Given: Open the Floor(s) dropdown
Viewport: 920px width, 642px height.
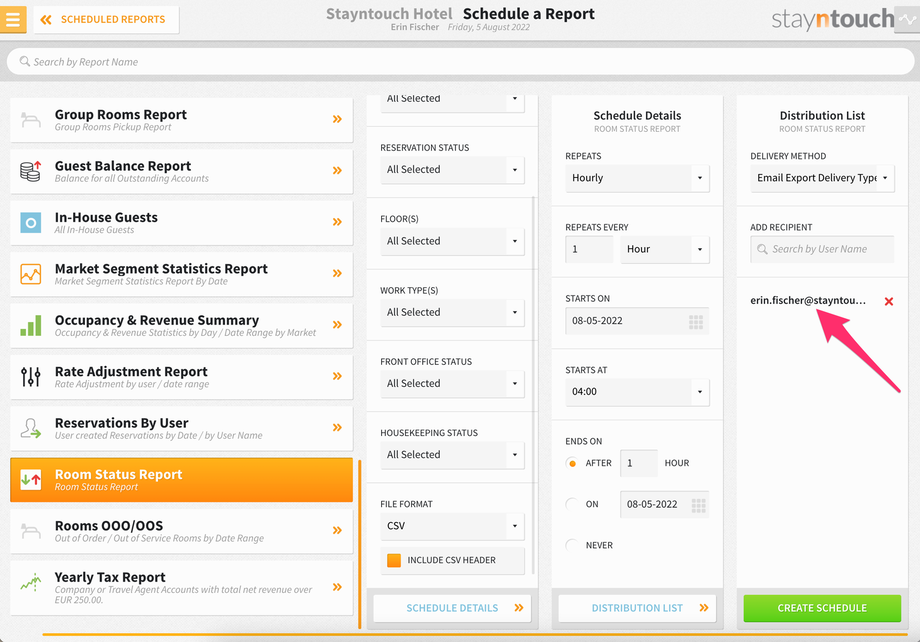Looking at the screenshot, I should (x=452, y=241).
